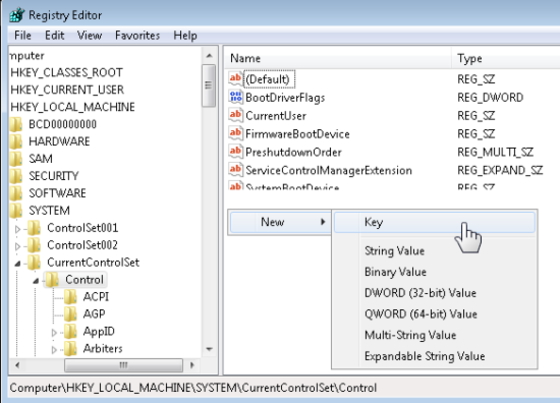The width and height of the screenshot is (560, 403).
Task: Open the View menu
Action: [90, 35]
